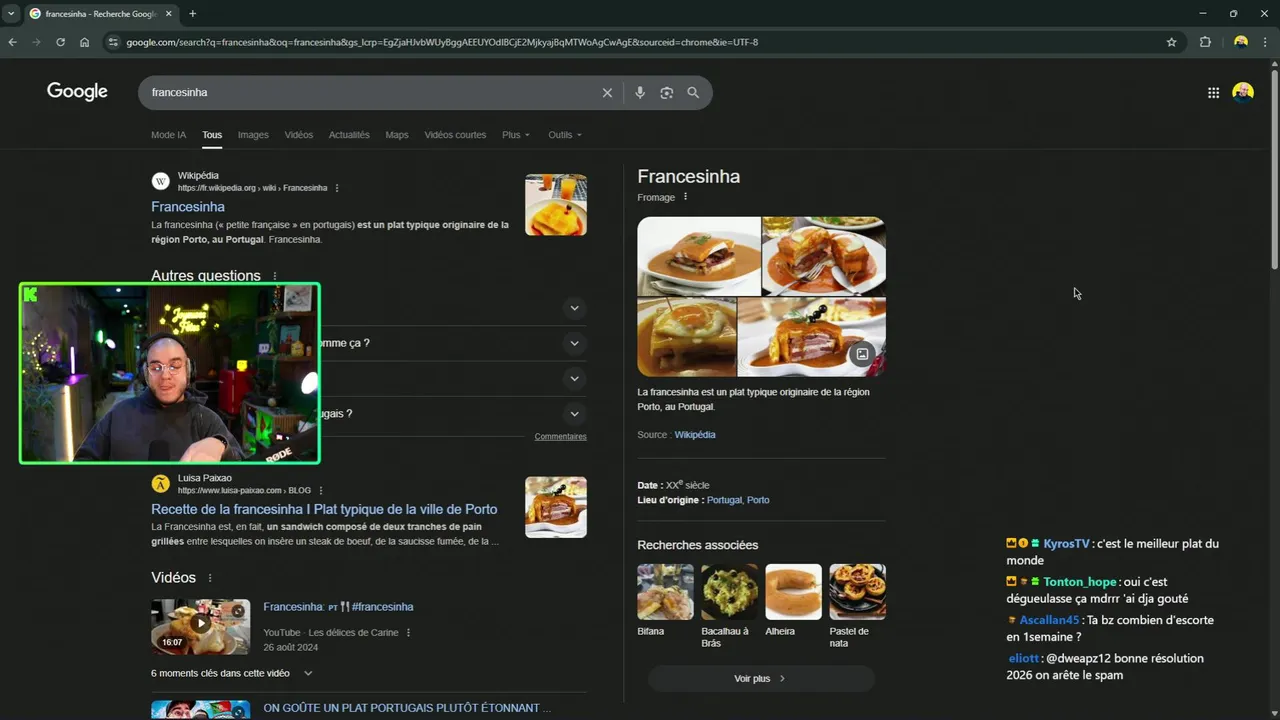The width and height of the screenshot is (1280, 720).
Task: Click the Porto origin link
Action: click(x=758, y=500)
